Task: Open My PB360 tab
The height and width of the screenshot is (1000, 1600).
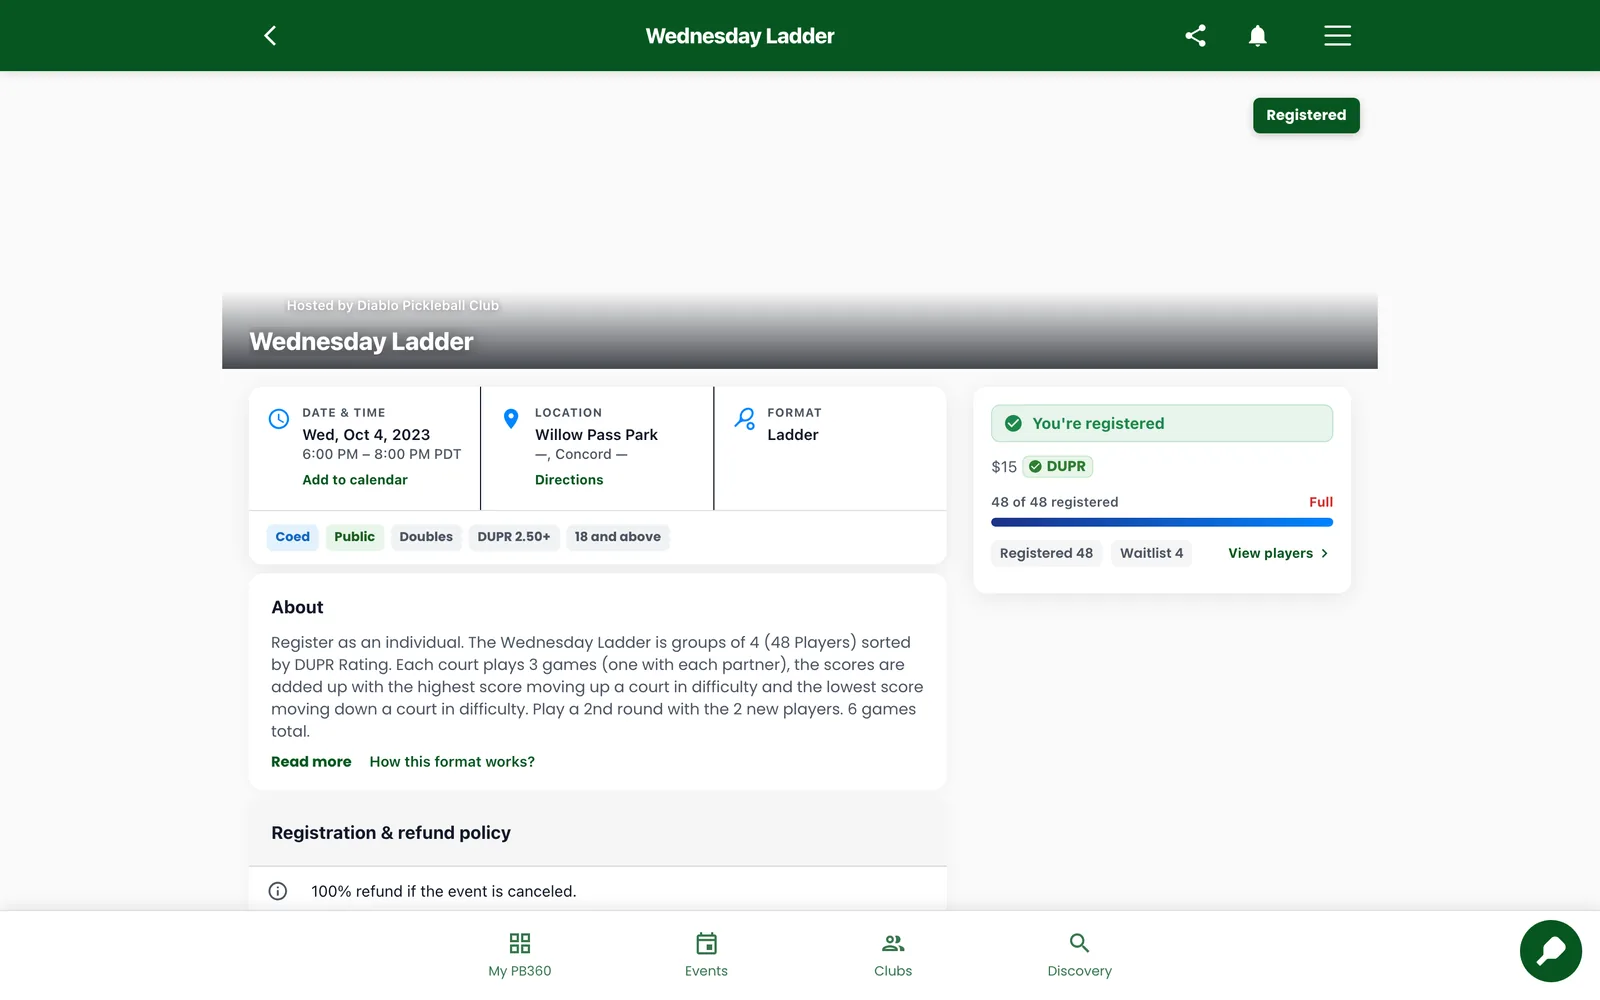Action: coord(520,955)
